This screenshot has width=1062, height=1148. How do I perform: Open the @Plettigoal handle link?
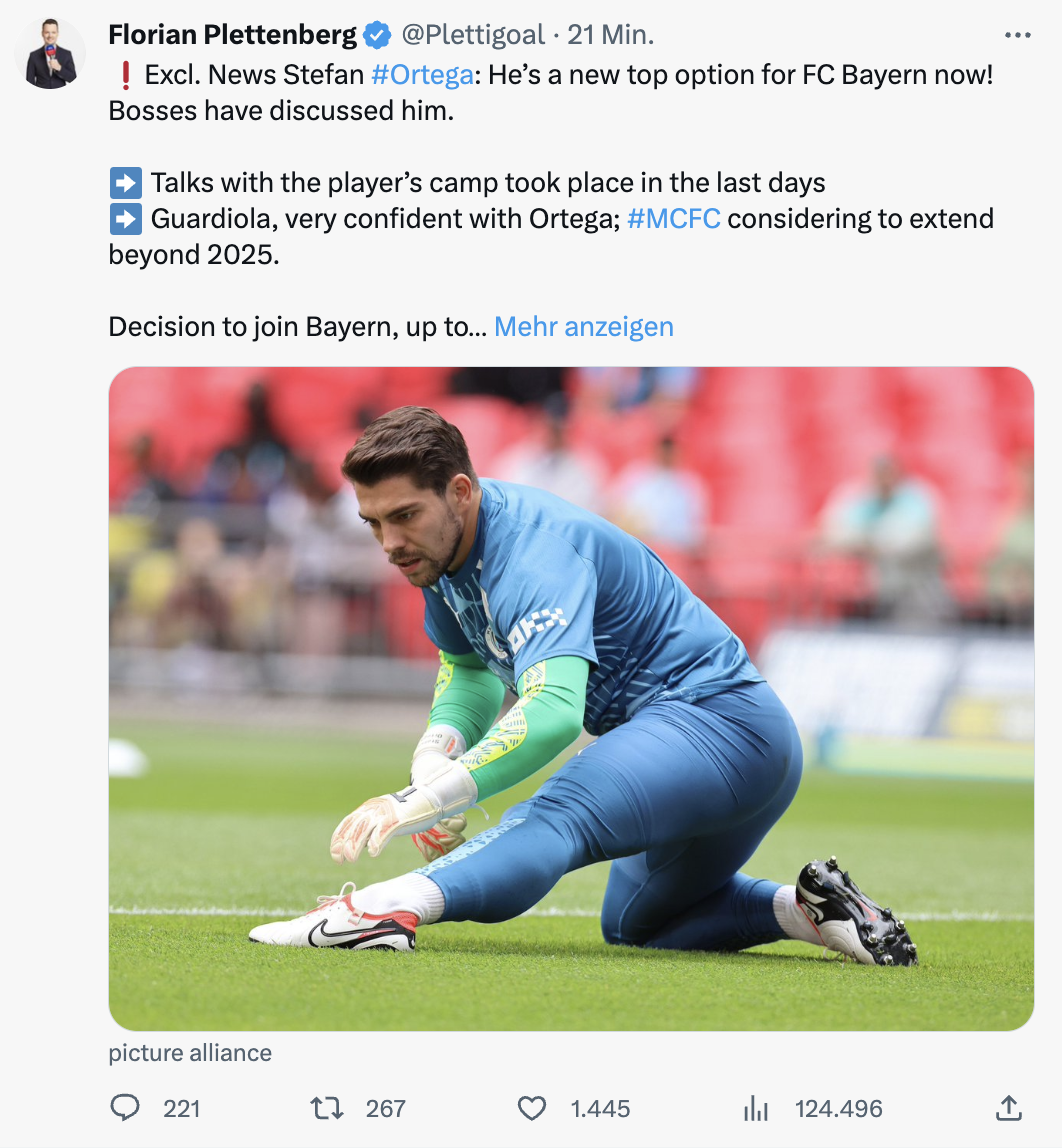click(472, 36)
